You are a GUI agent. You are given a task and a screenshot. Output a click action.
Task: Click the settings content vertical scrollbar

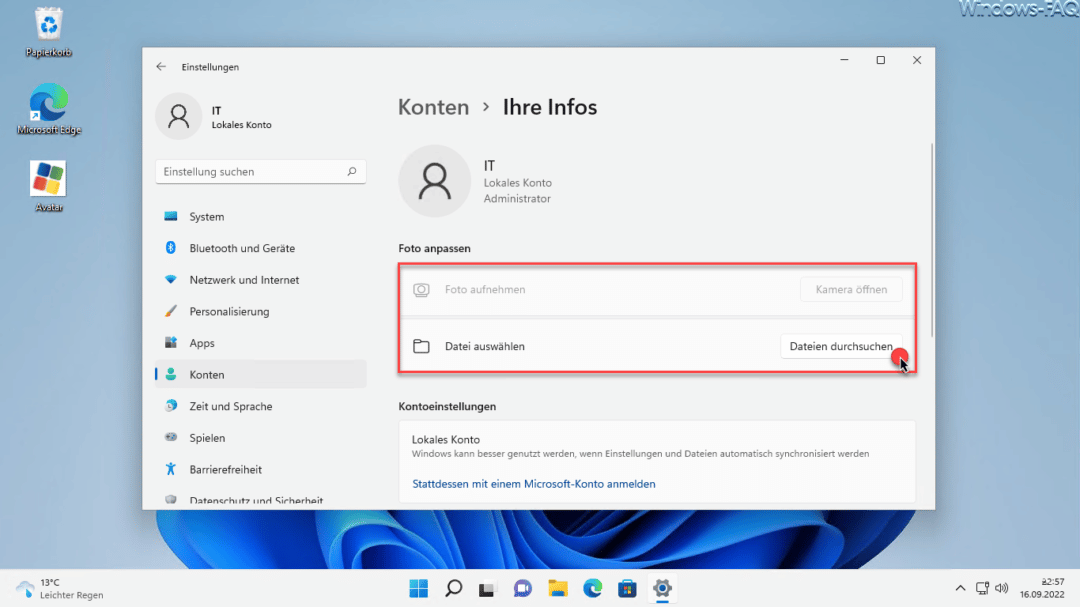pyautogui.click(x=931, y=240)
